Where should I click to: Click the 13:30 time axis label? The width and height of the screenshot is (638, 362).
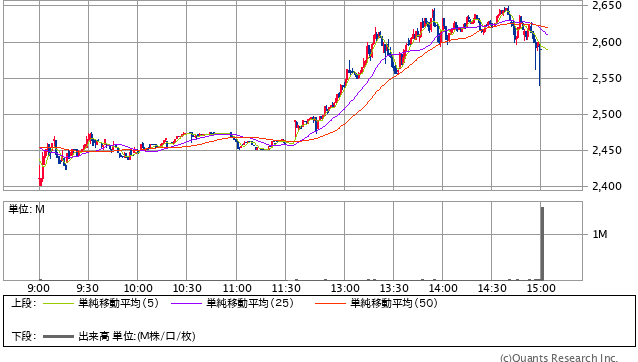(394, 288)
